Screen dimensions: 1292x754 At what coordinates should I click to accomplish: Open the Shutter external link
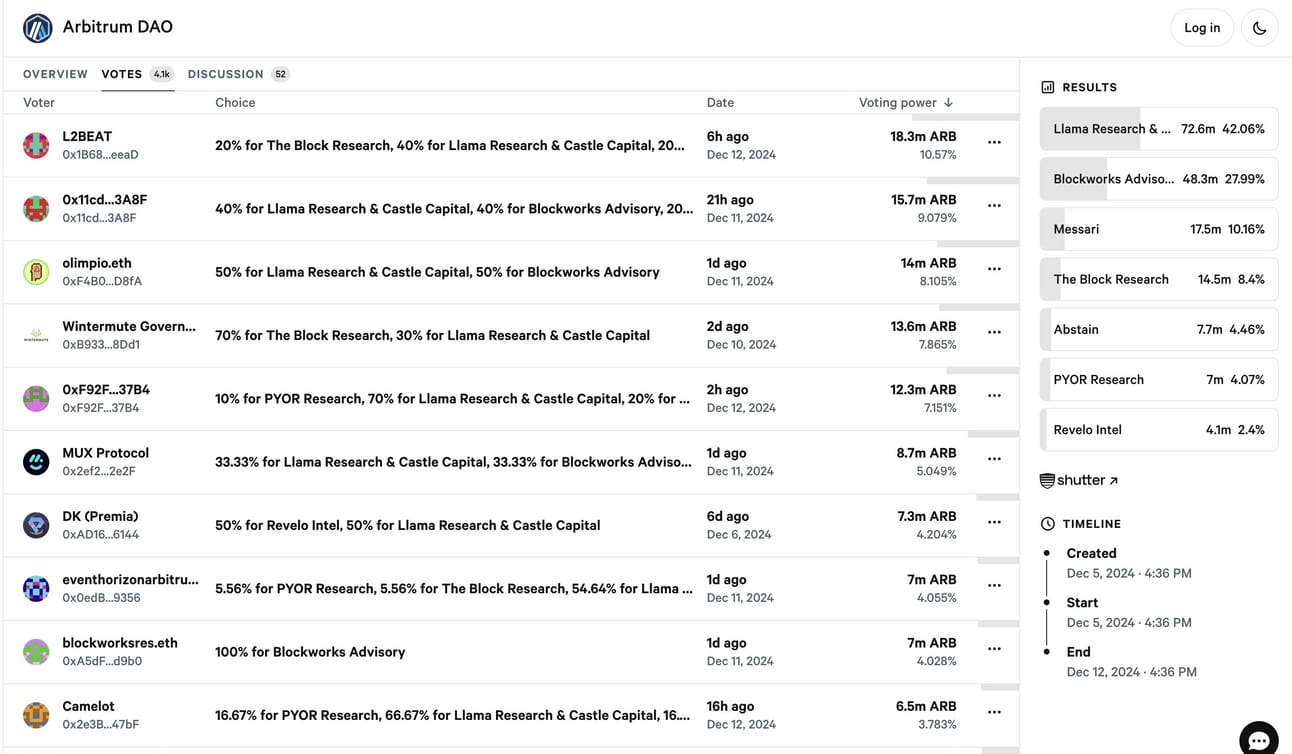[x=1079, y=480]
